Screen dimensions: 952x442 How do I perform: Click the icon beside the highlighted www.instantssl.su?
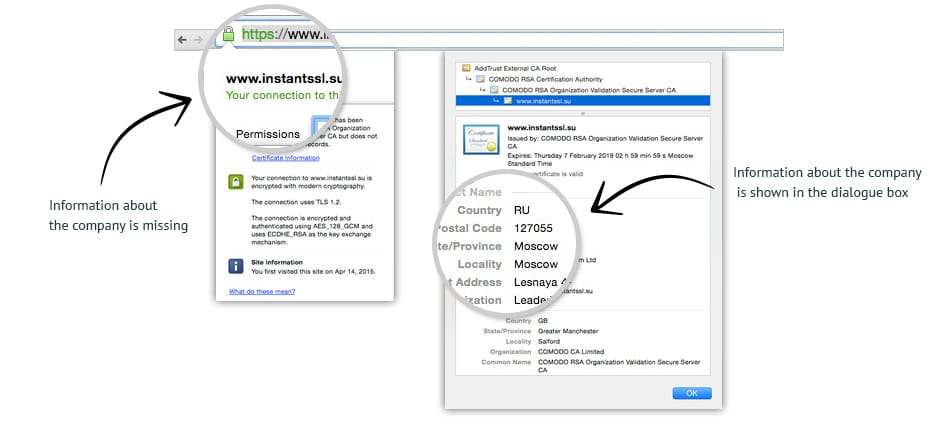point(507,101)
